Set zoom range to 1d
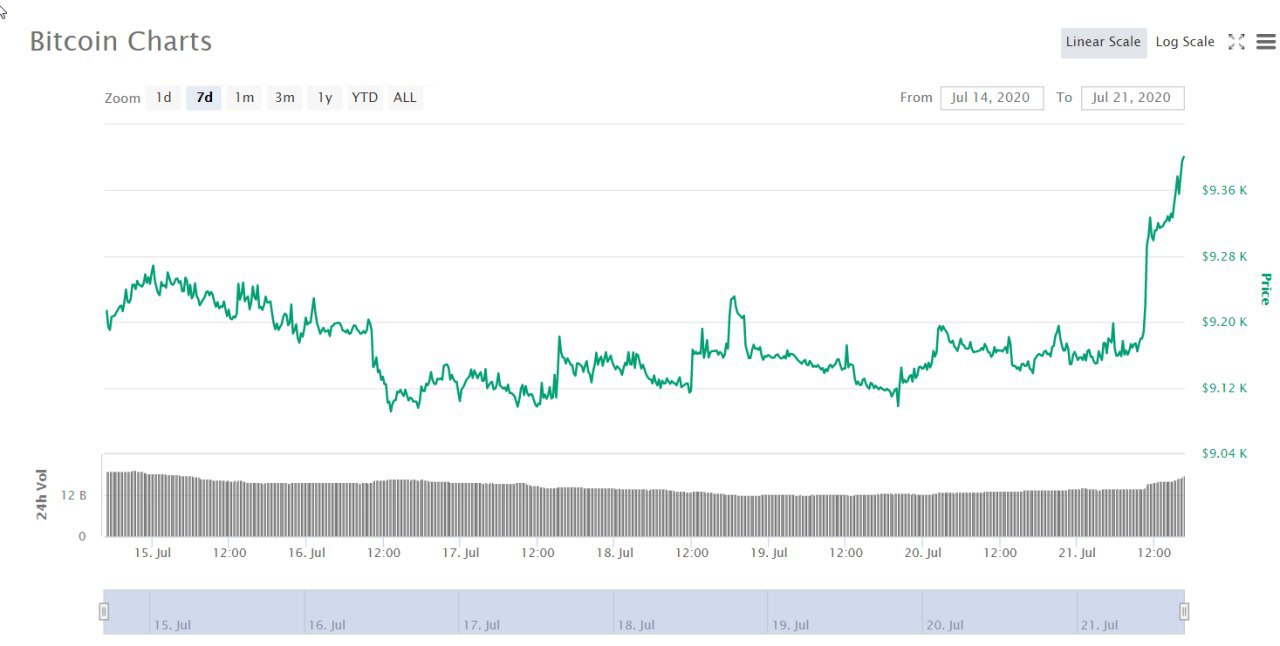Viewport: 1280px width, 646px height. (164, 98)
